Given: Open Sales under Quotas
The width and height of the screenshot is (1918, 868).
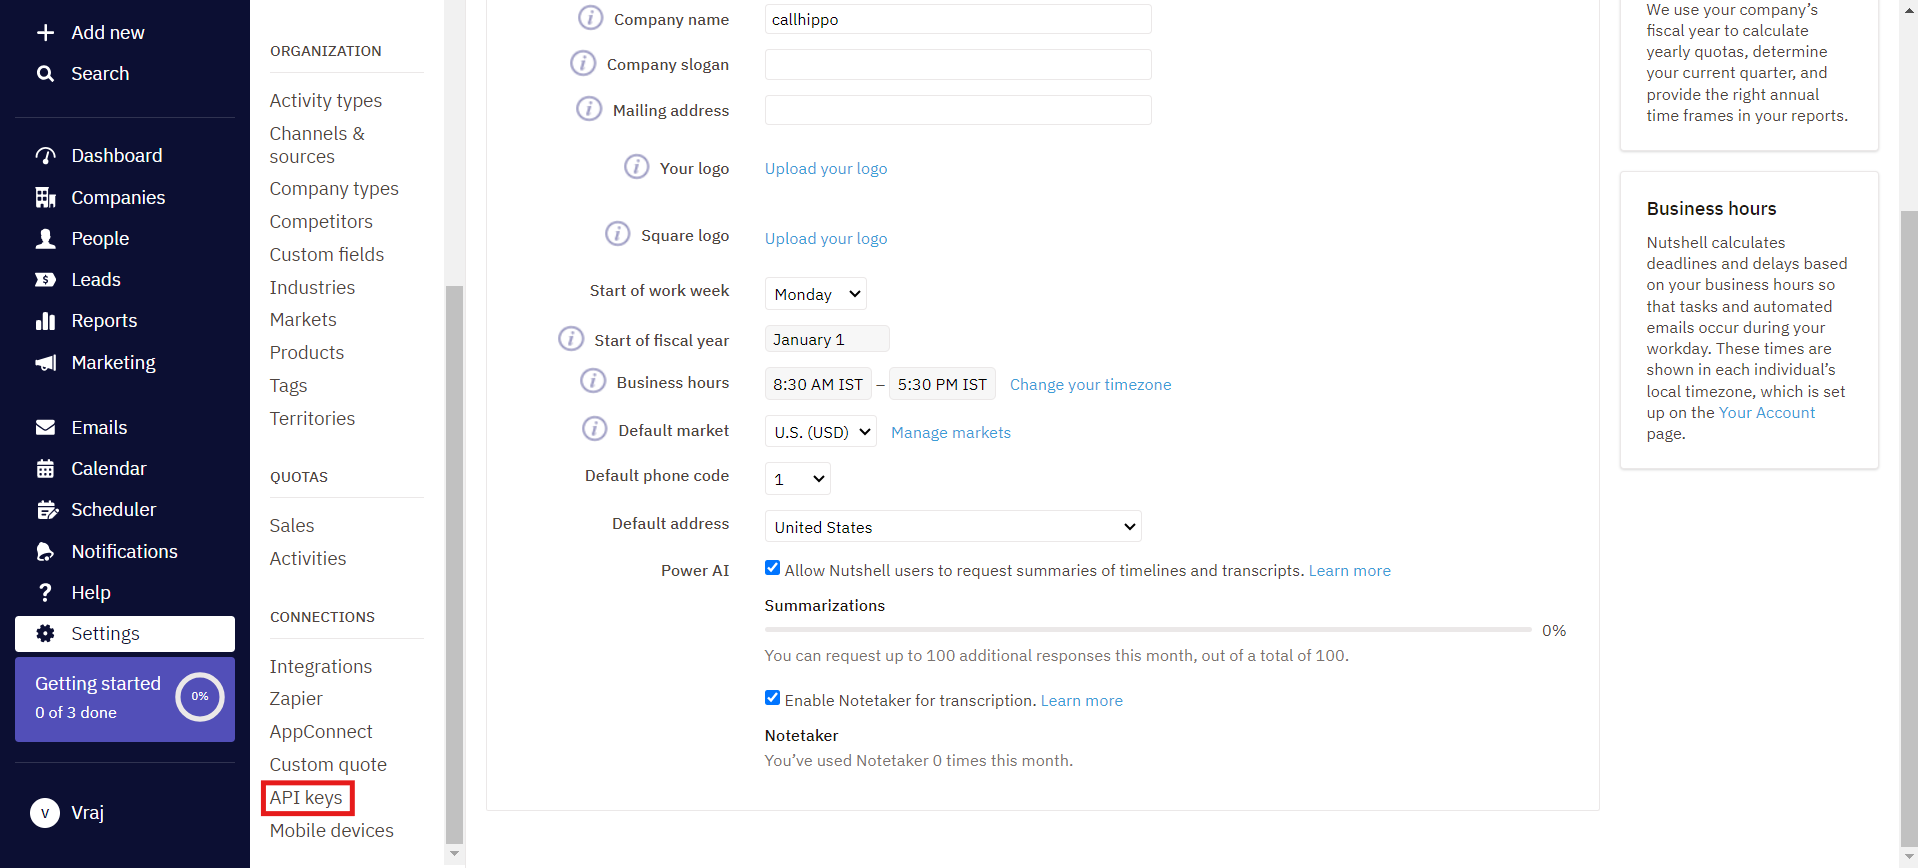Looking at the screenshot, I should [x=292, y=526].
